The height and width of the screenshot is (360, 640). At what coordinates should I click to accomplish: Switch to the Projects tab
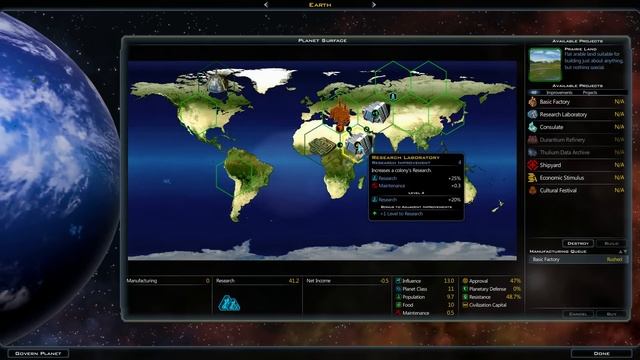coord(590,93)
